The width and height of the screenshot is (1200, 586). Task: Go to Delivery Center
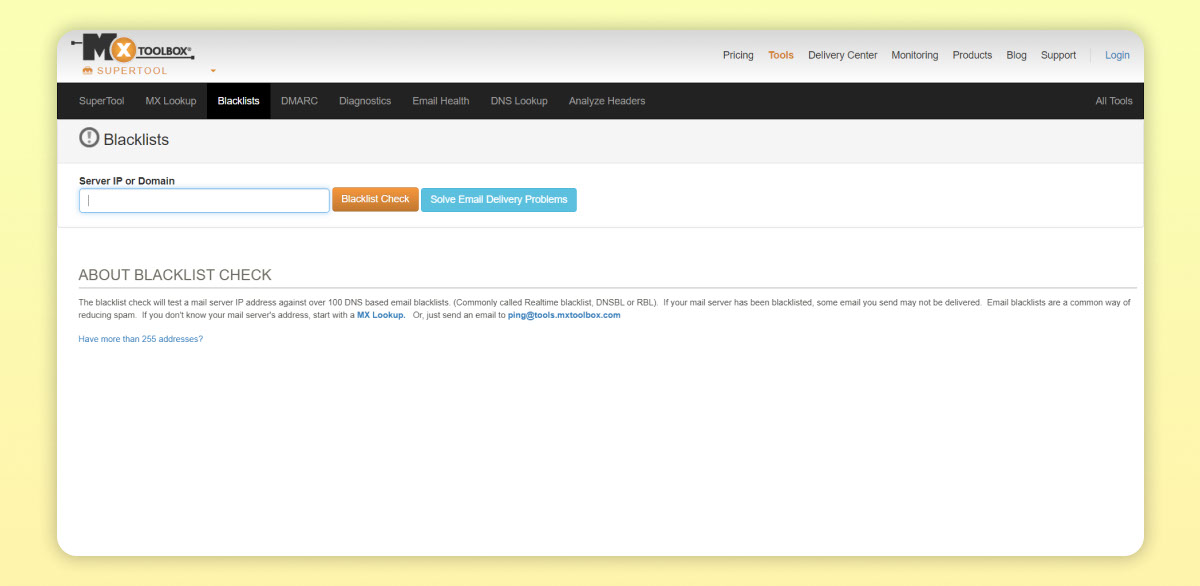coord(842,55)
